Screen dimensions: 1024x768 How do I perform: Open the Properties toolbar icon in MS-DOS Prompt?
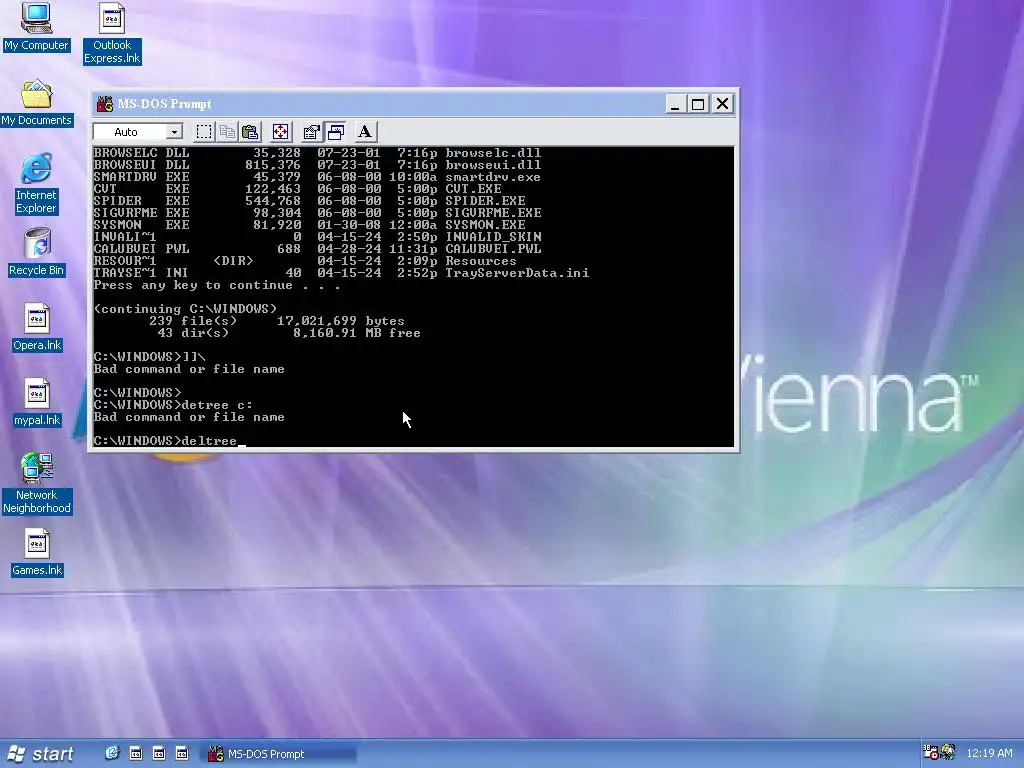(312, 132)
